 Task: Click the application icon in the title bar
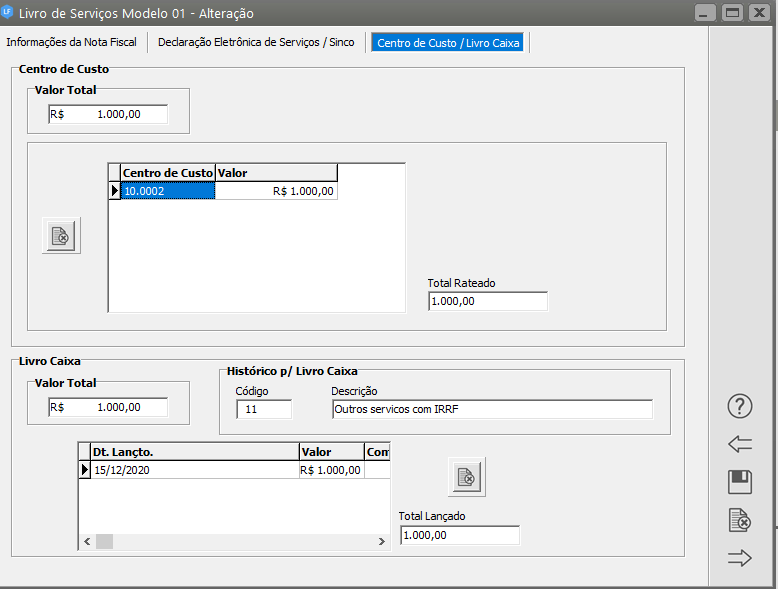pos(9,13)
